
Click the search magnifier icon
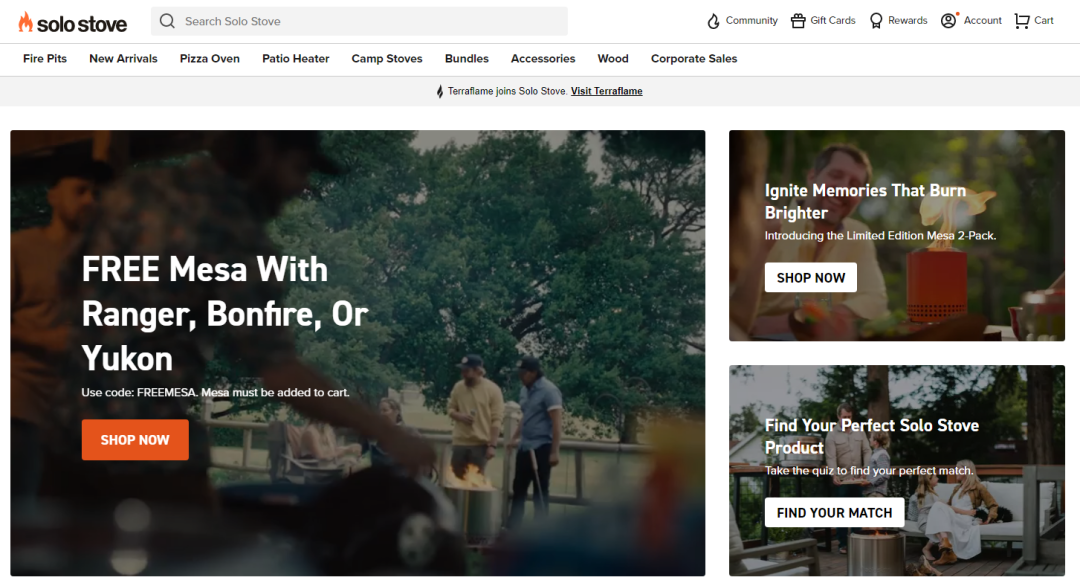coord(167,21)
